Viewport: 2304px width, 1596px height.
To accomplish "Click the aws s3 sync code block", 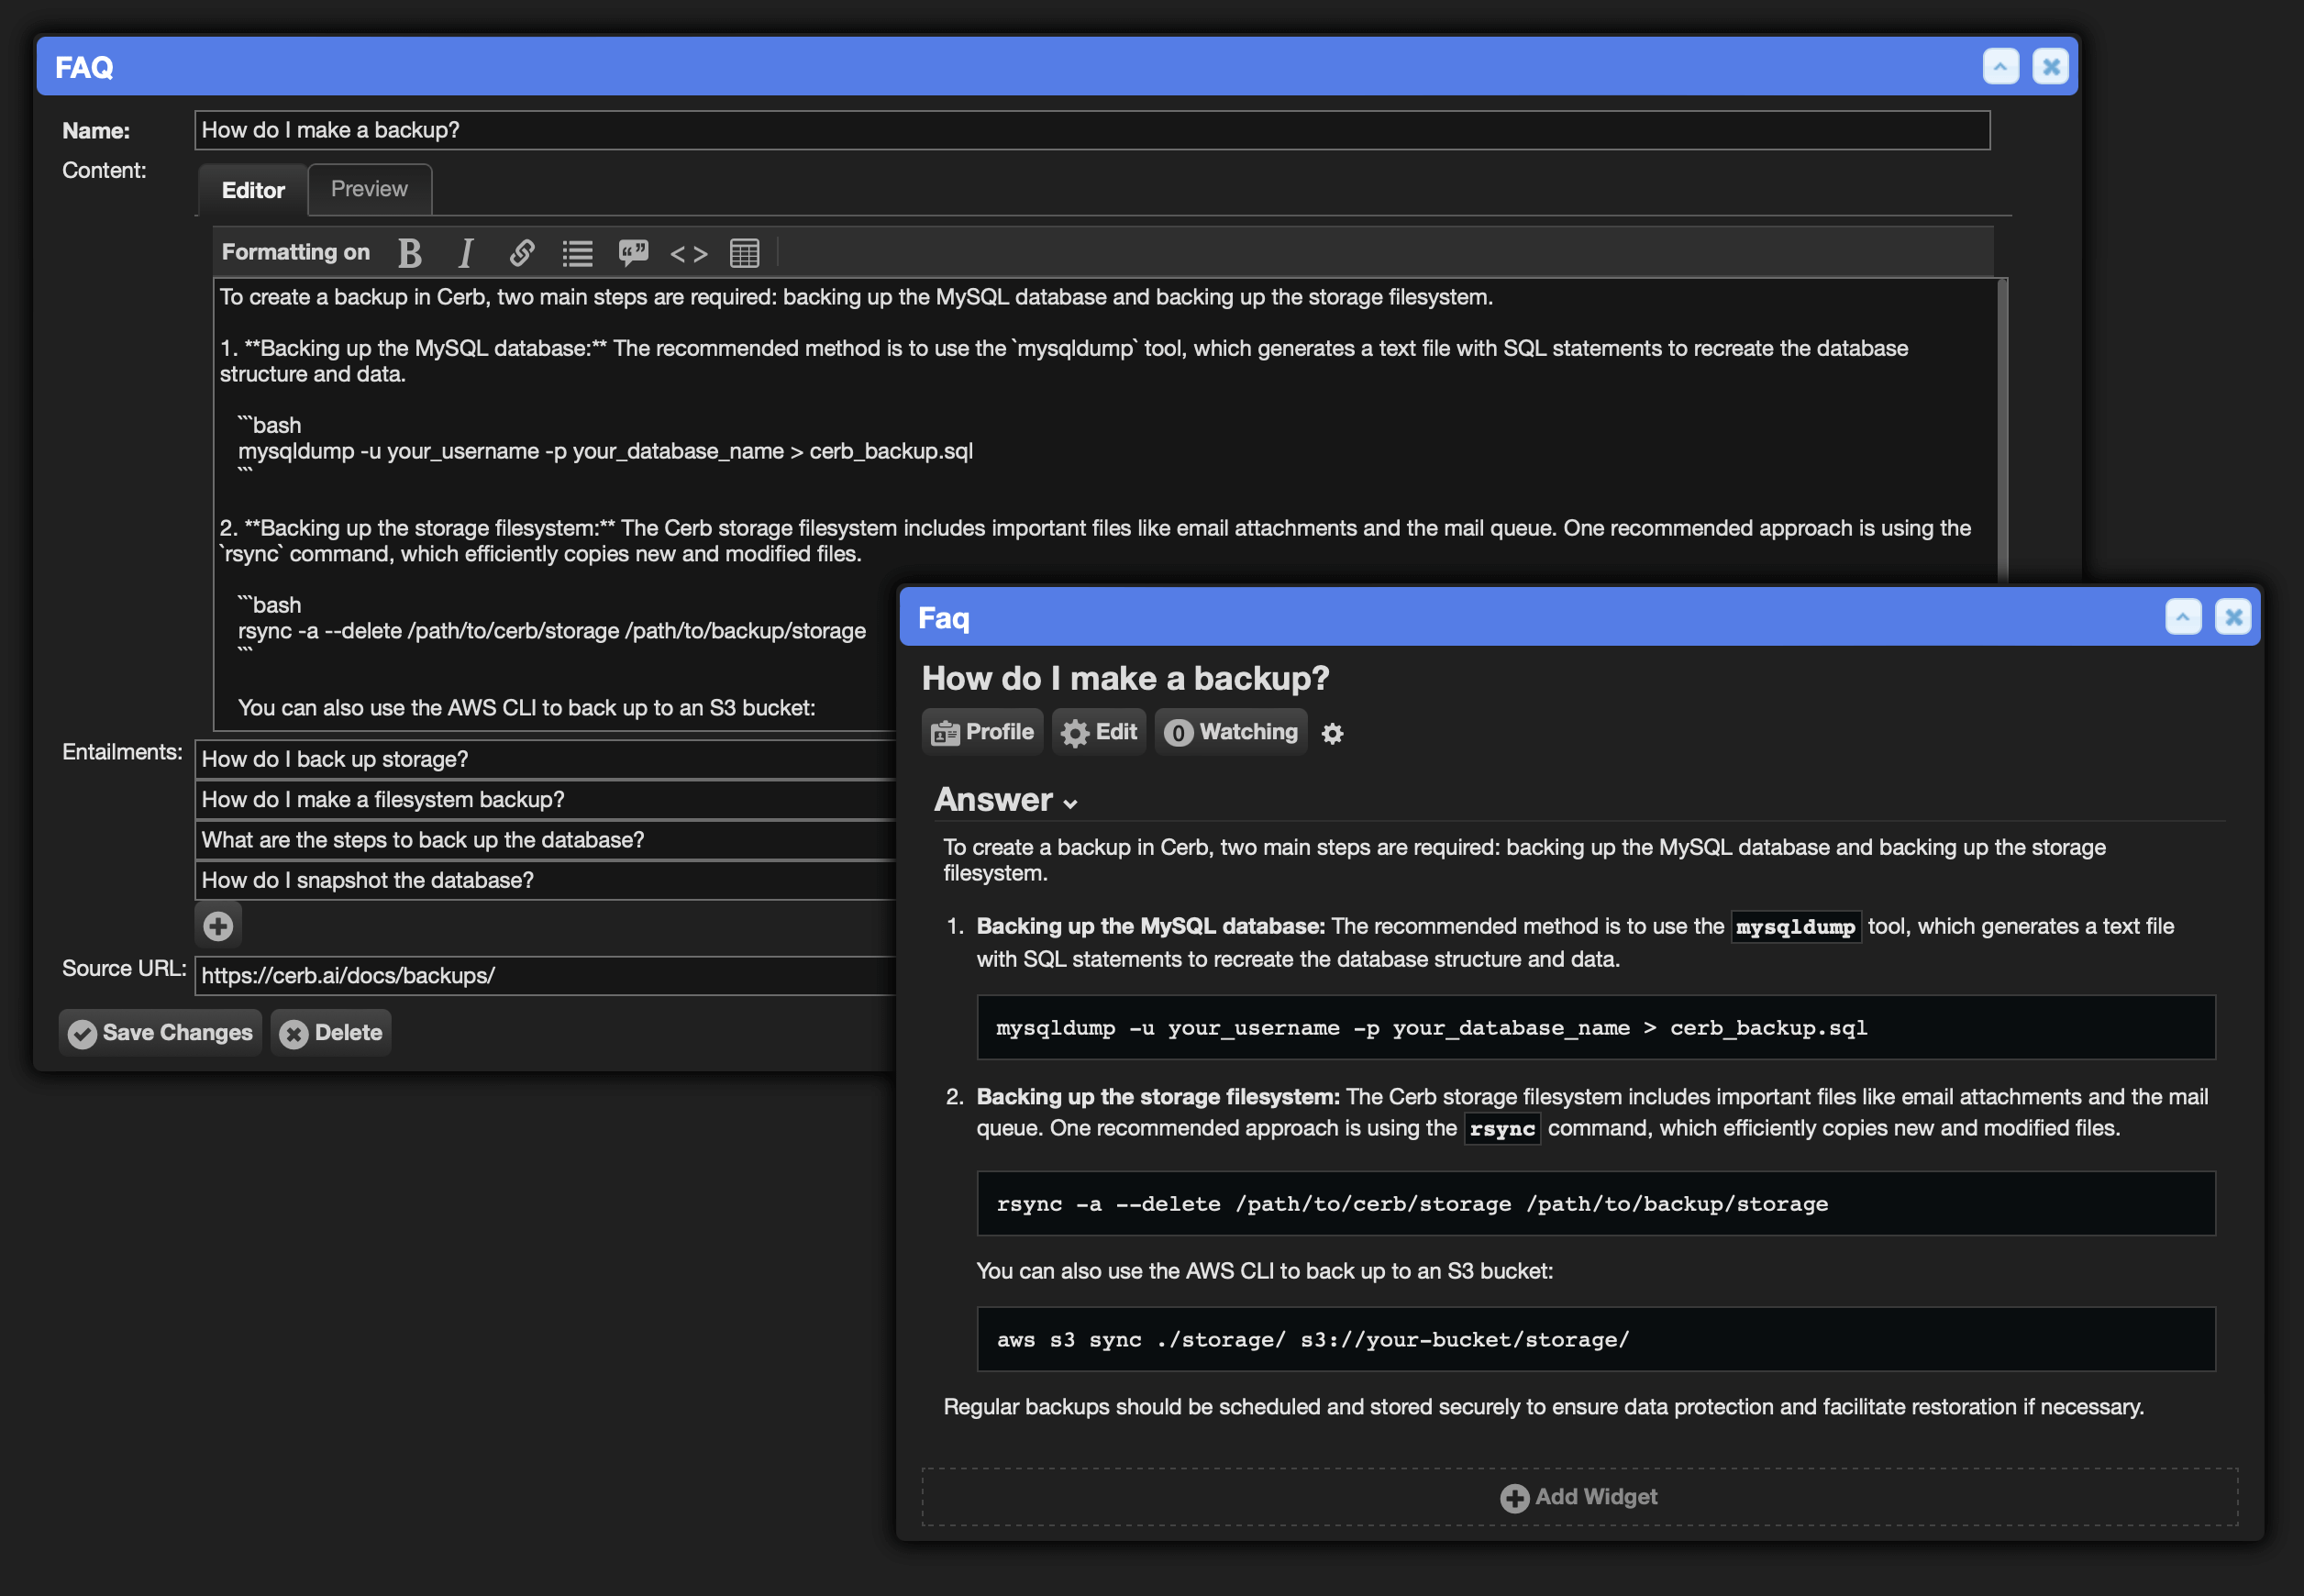I will point(1596,1339).
